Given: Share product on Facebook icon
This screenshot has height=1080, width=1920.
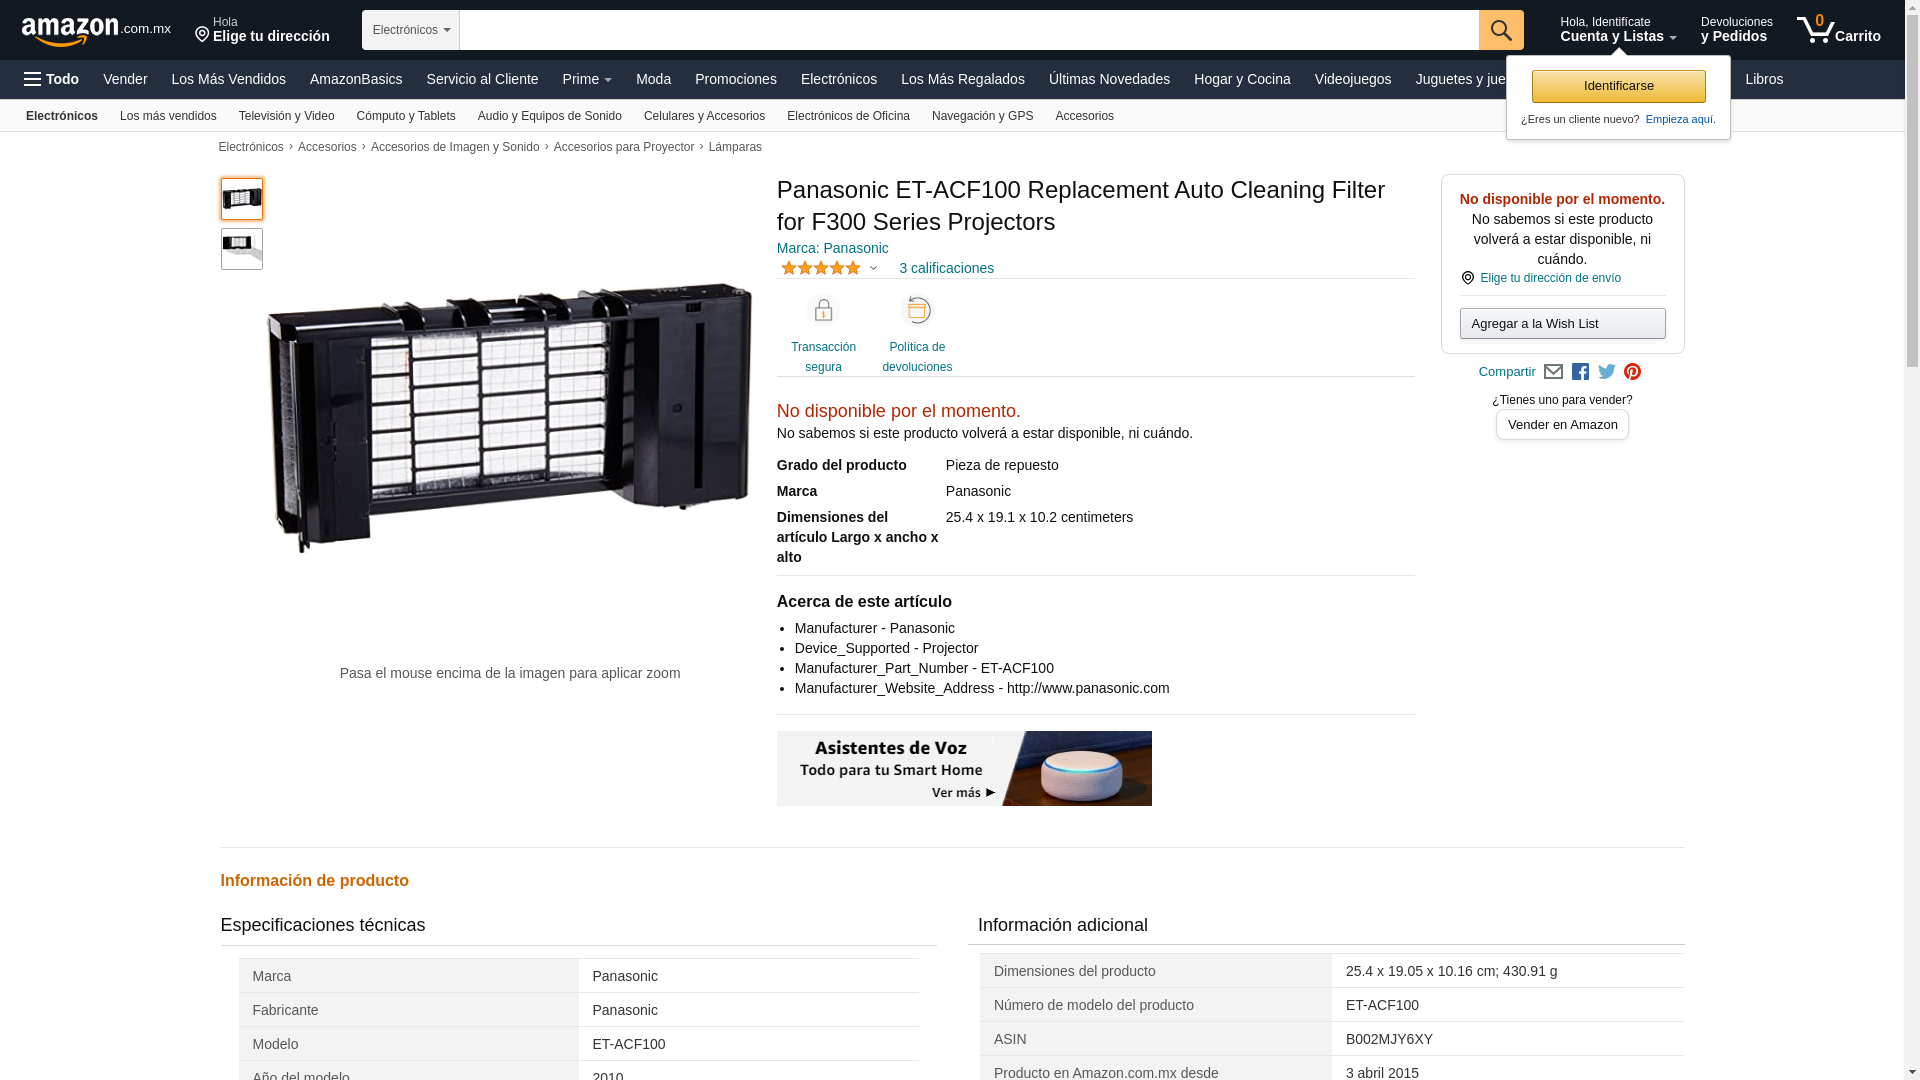Looking at the screenshot, I should [1580, 372].
